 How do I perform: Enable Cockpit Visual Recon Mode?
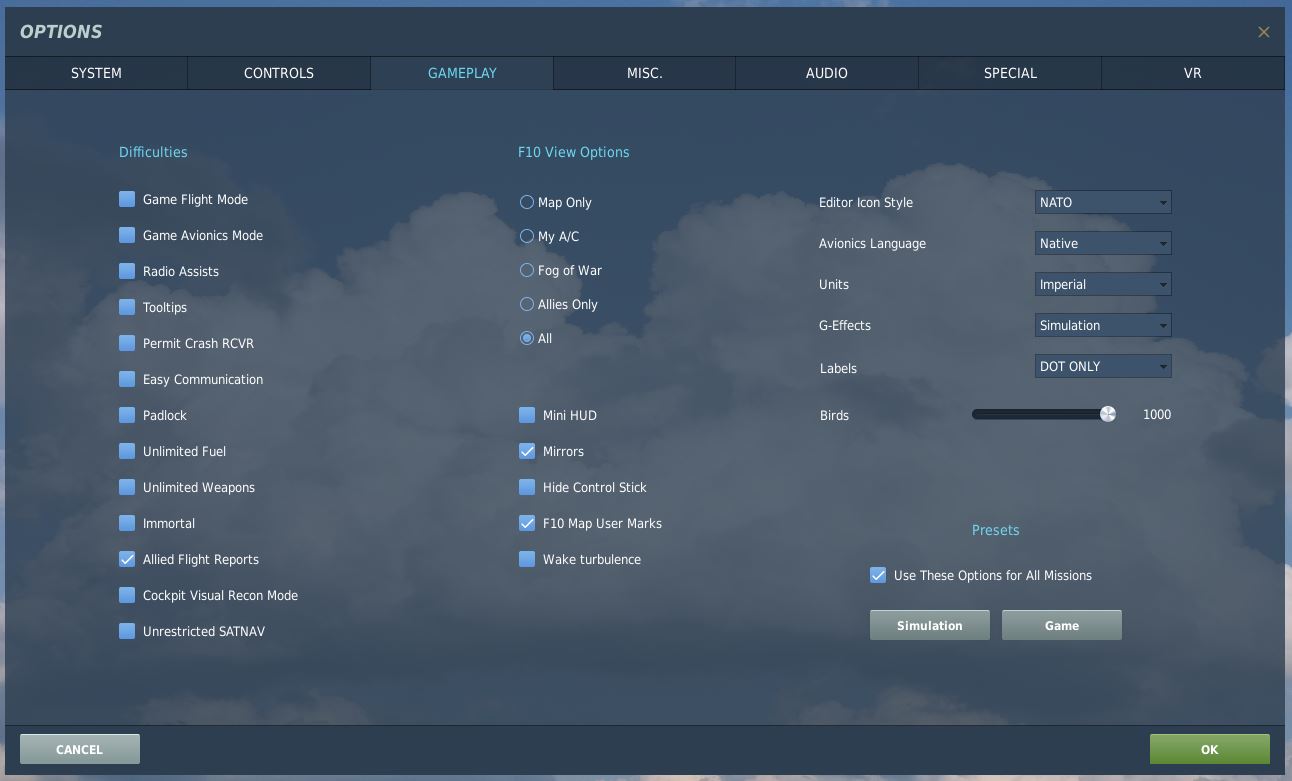coord(127,595)
